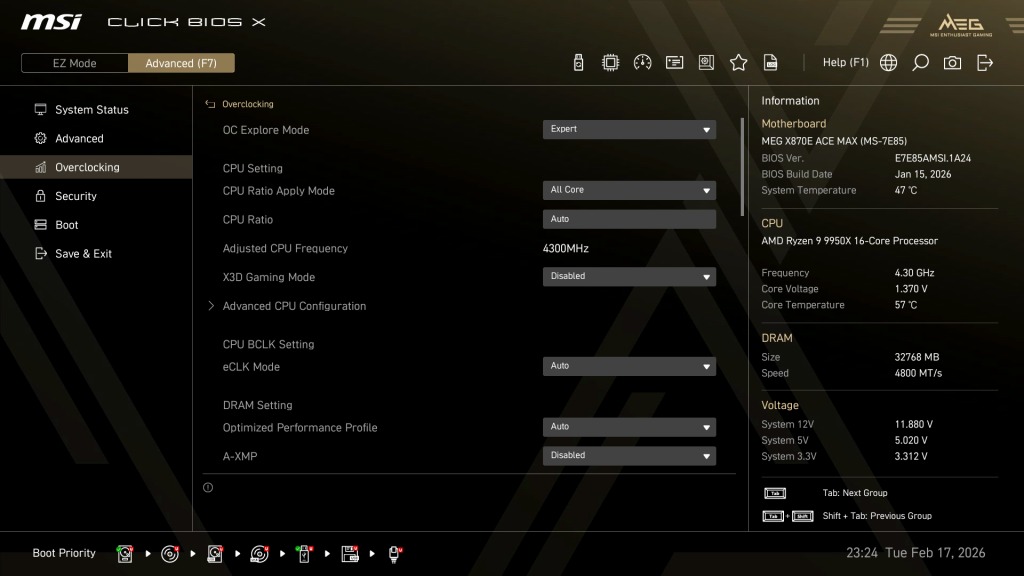
Task: Select the Advanced (F7) mode tab
Action: (181, 63)
